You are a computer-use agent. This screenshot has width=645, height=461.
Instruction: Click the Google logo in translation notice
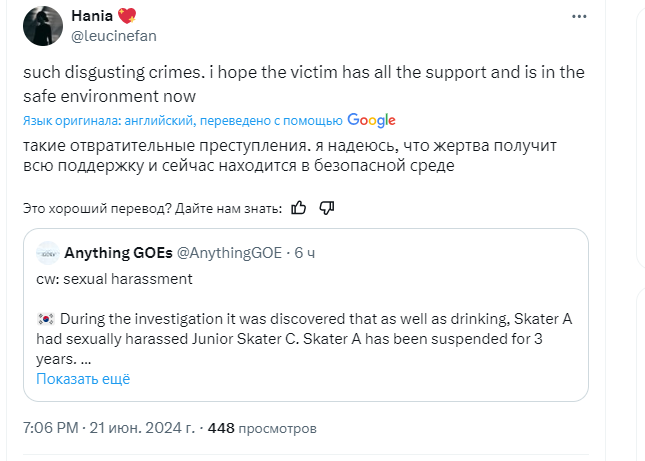(x=372, y=121)
